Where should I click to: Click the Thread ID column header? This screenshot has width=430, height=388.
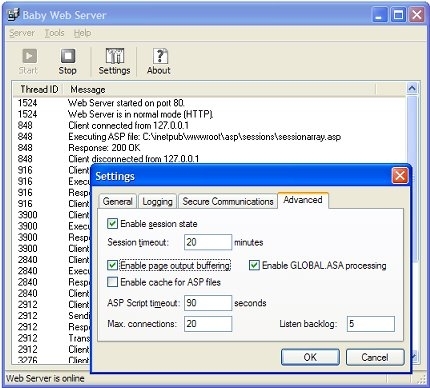39,89
